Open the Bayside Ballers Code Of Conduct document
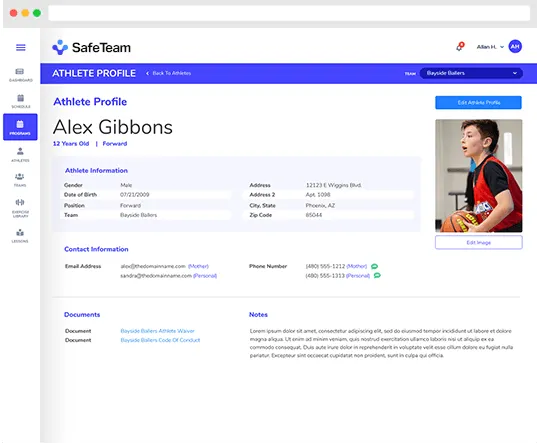The height and width of the screenshot is (445, 537). (160, 340)
